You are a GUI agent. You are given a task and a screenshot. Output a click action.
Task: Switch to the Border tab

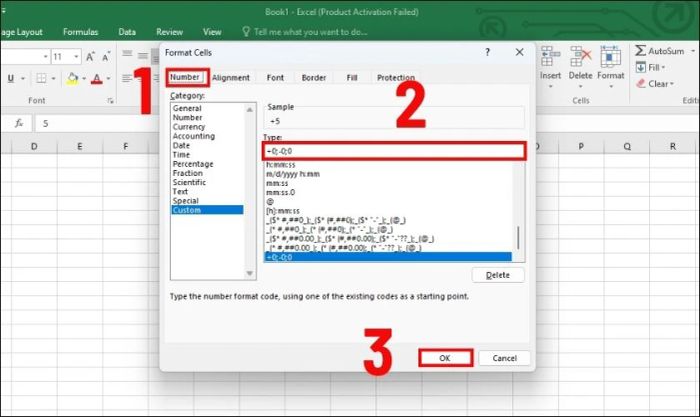(x=313, y=78)
